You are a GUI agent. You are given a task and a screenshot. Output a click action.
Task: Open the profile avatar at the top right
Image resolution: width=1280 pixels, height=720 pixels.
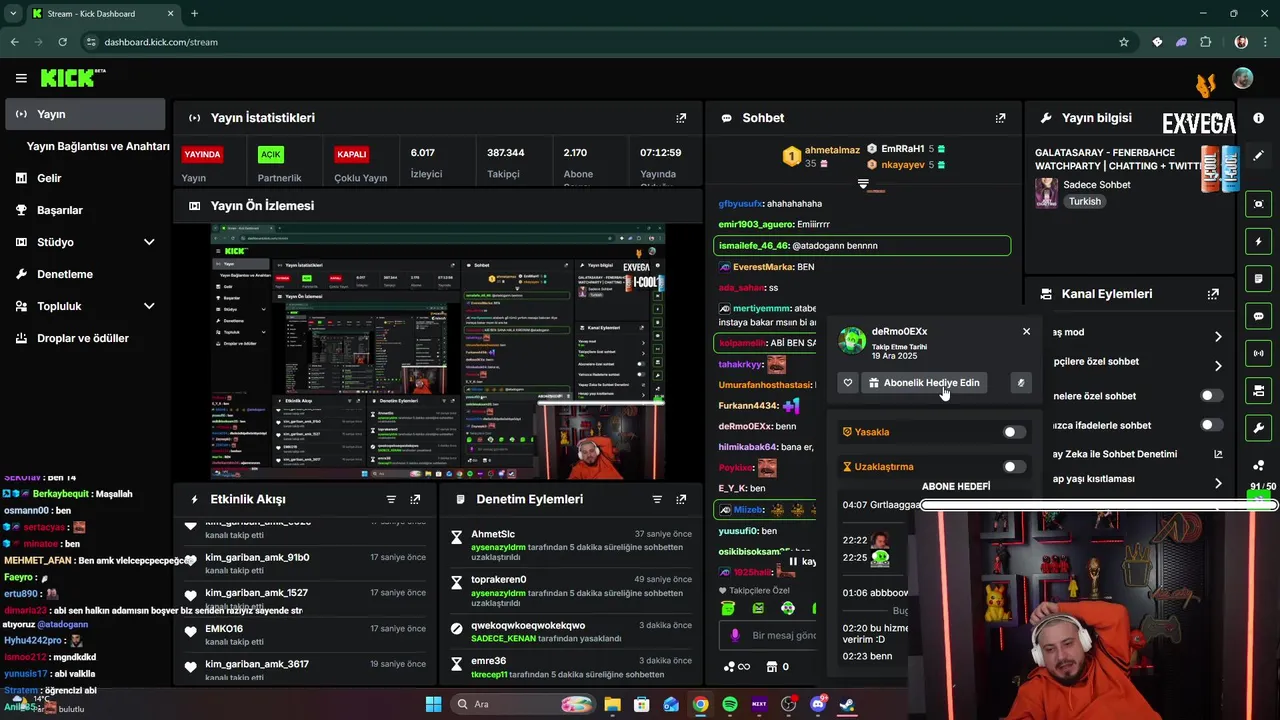(x=1242, y=78)
